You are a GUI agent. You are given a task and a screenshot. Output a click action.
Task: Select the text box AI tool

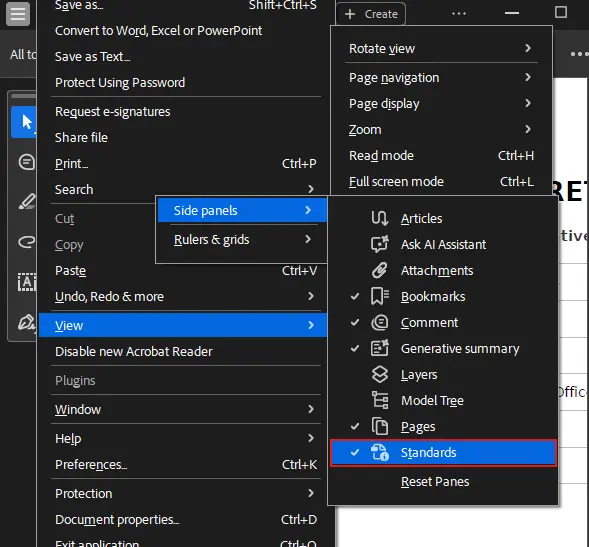[x=27, y=282]
